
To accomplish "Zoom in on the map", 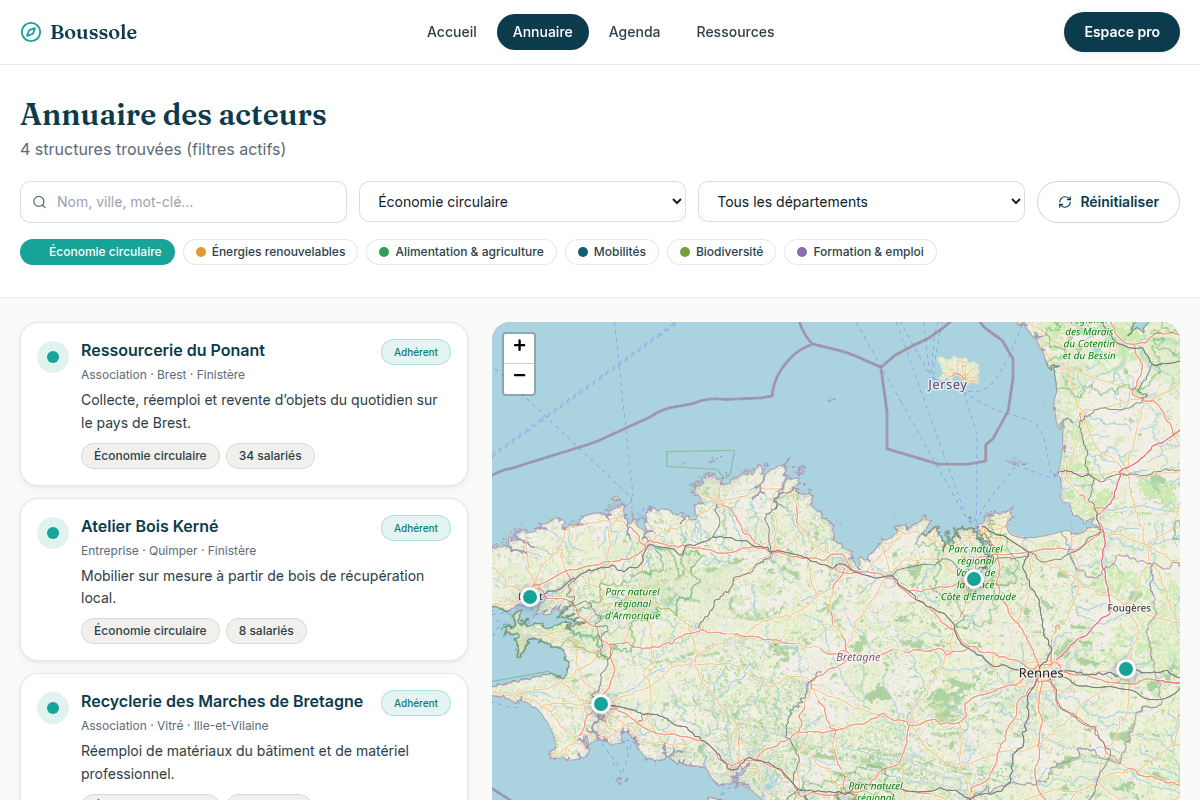I will [519, 347].
